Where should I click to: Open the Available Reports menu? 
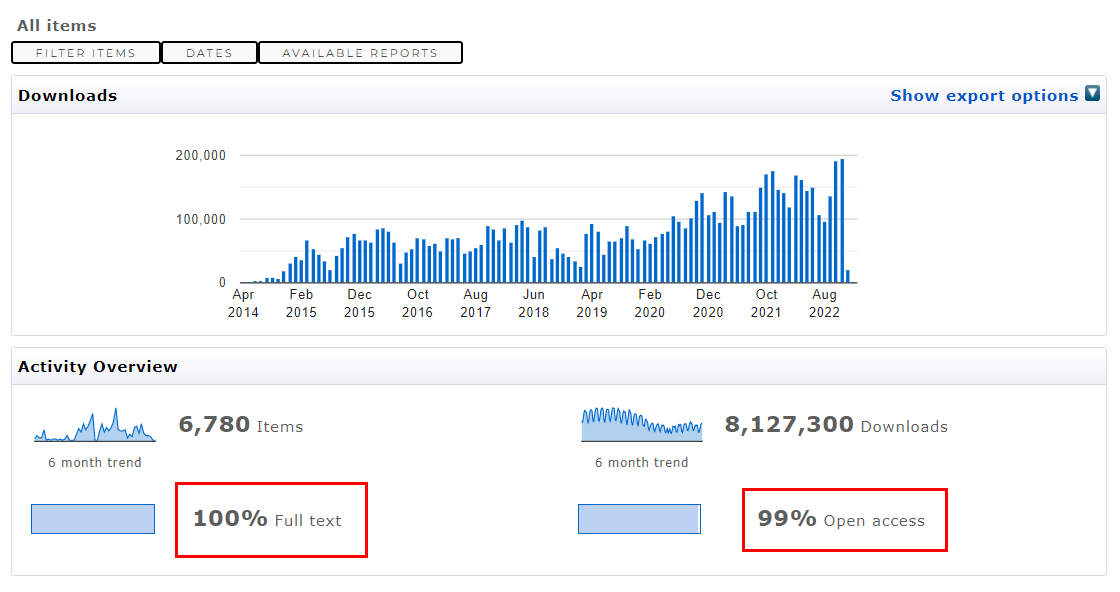coord(360,53)
